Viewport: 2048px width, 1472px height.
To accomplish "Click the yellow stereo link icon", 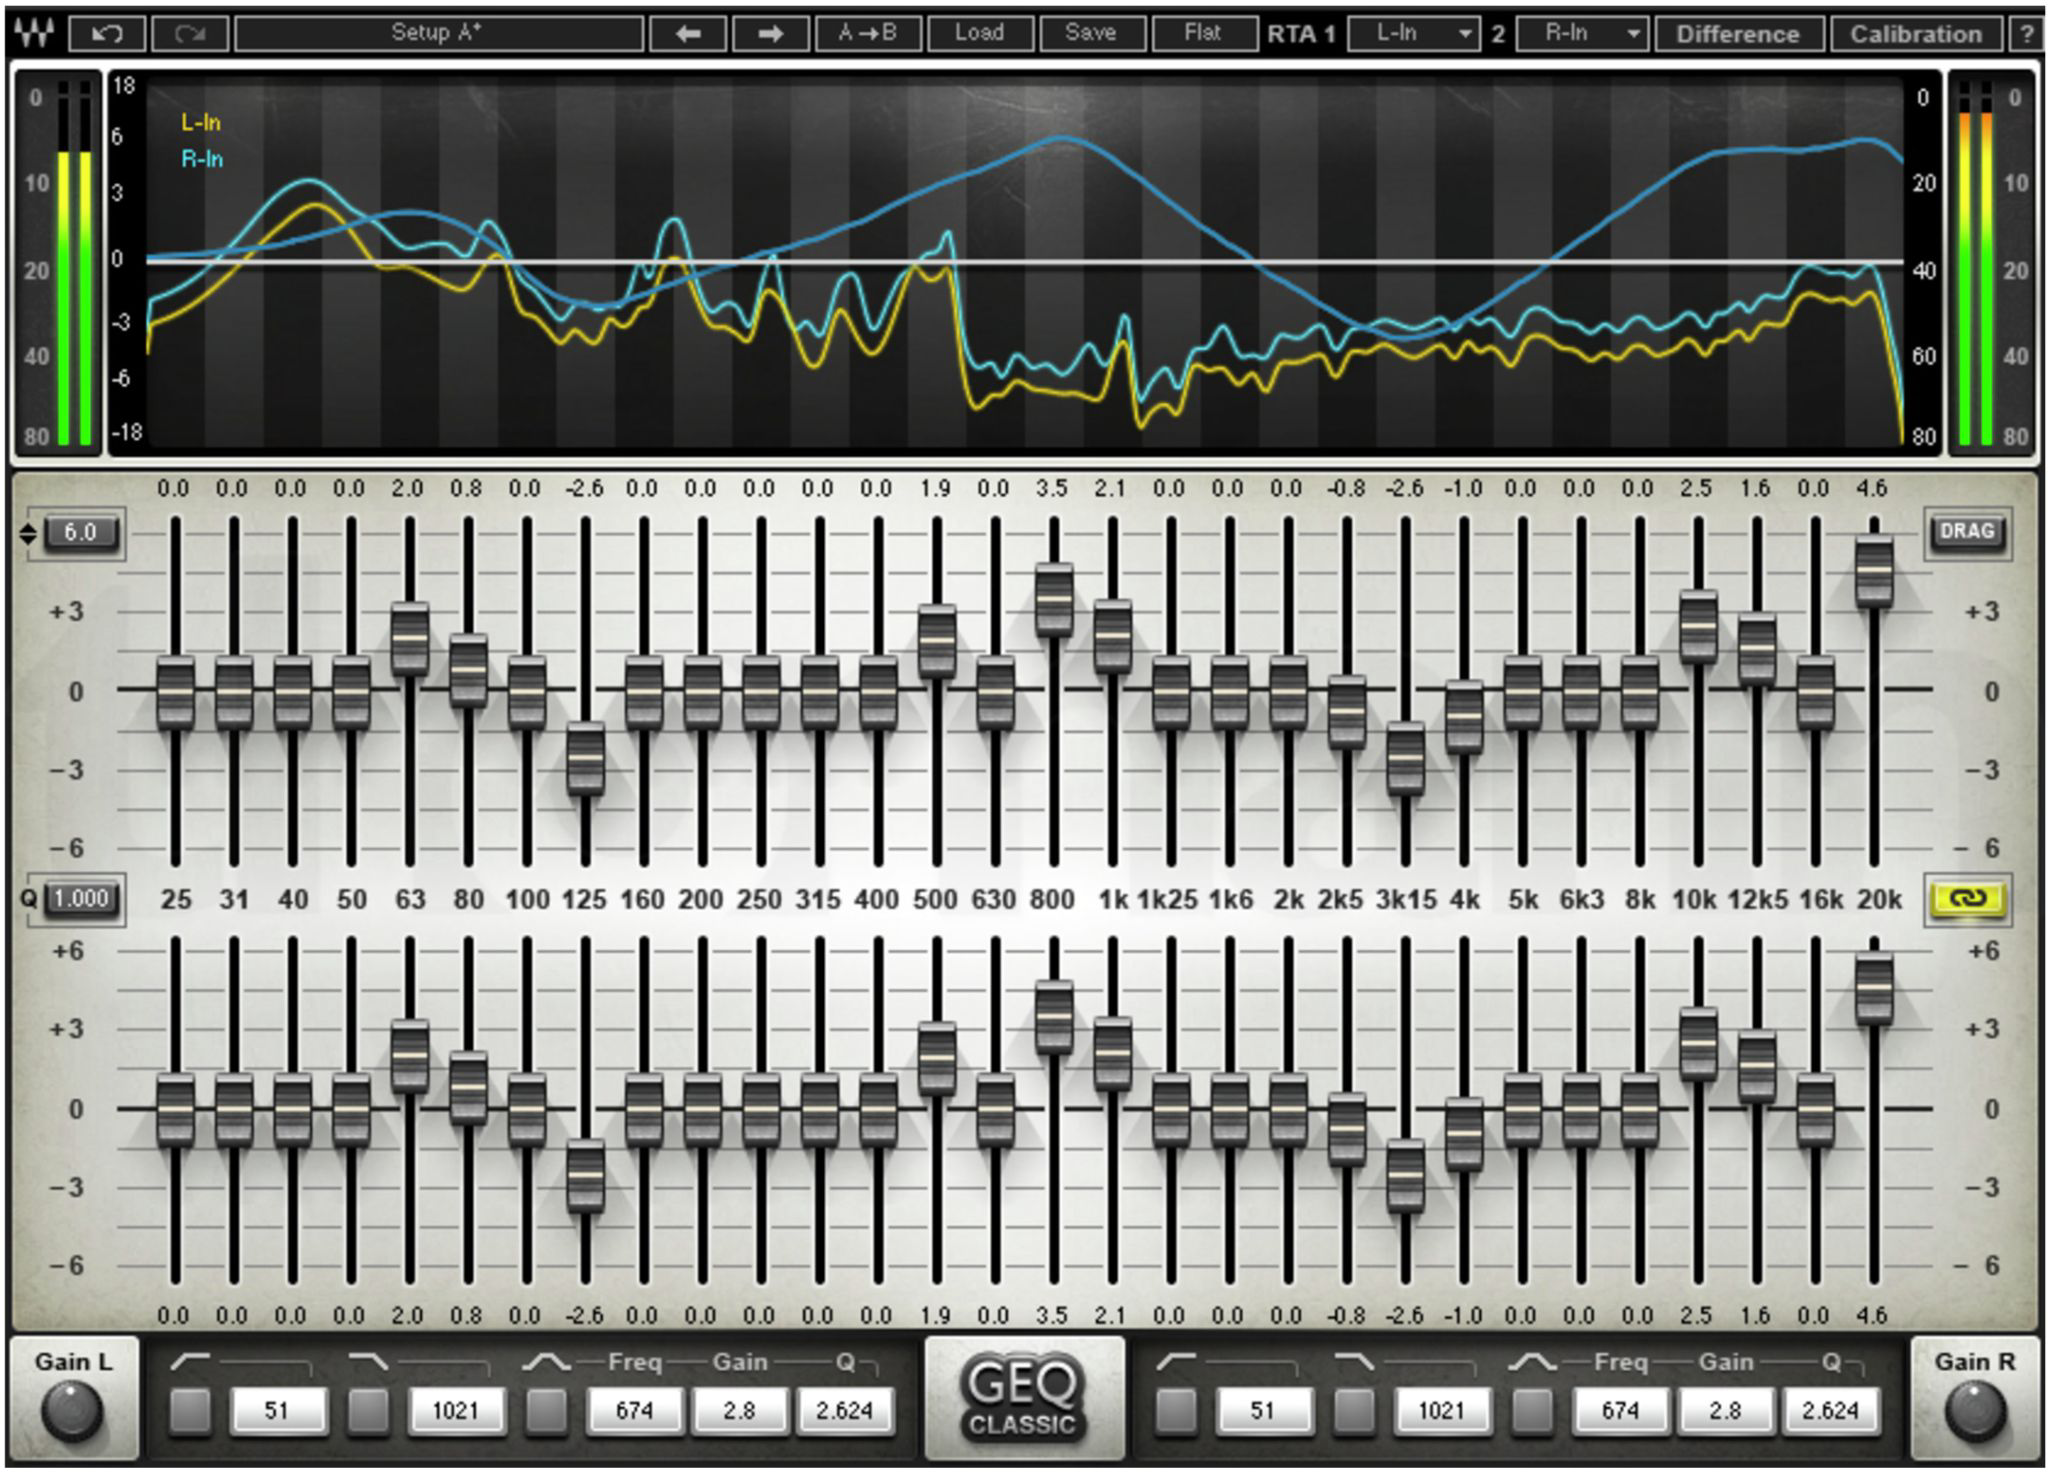I will click(x=1967, y=899).
